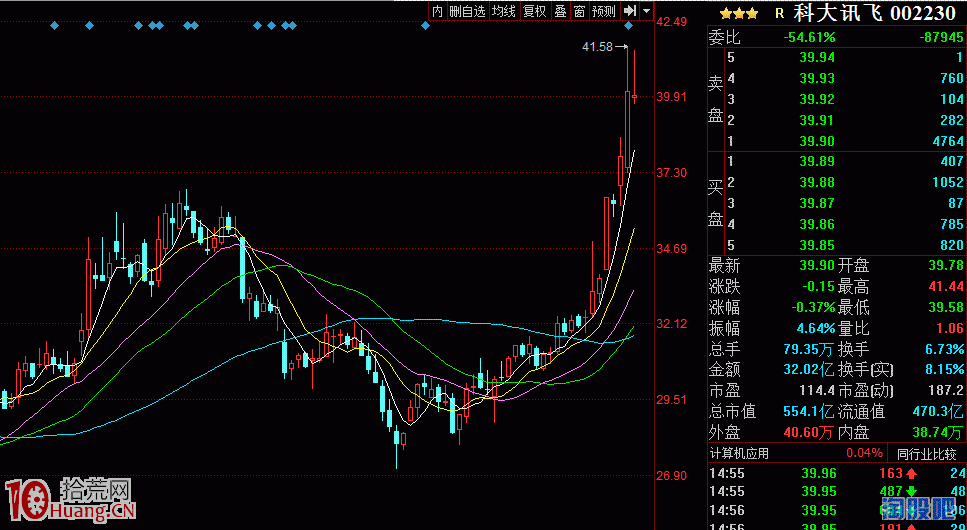
Task: Click the 37.30 price axis label
Action: pyautogui.click(x=672, y=173)
